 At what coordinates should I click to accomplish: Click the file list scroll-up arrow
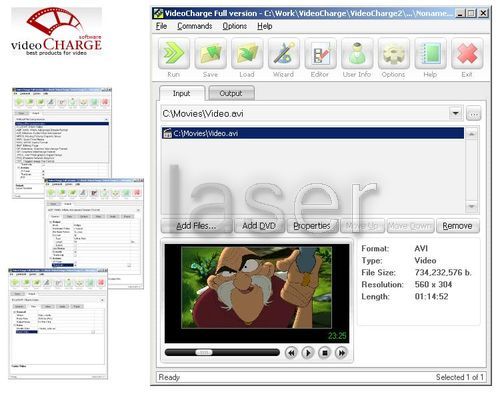pos(472,134)
